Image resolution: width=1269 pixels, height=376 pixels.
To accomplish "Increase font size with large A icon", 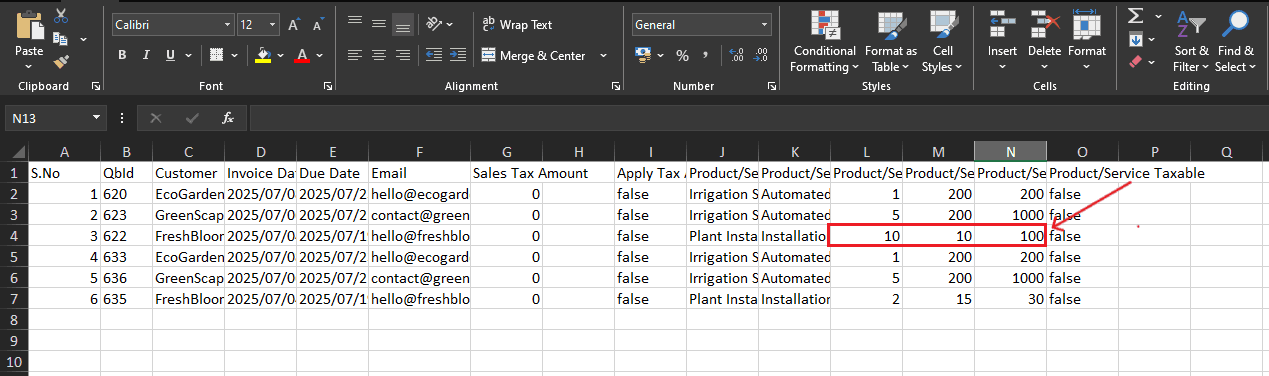I will point(294,24).
